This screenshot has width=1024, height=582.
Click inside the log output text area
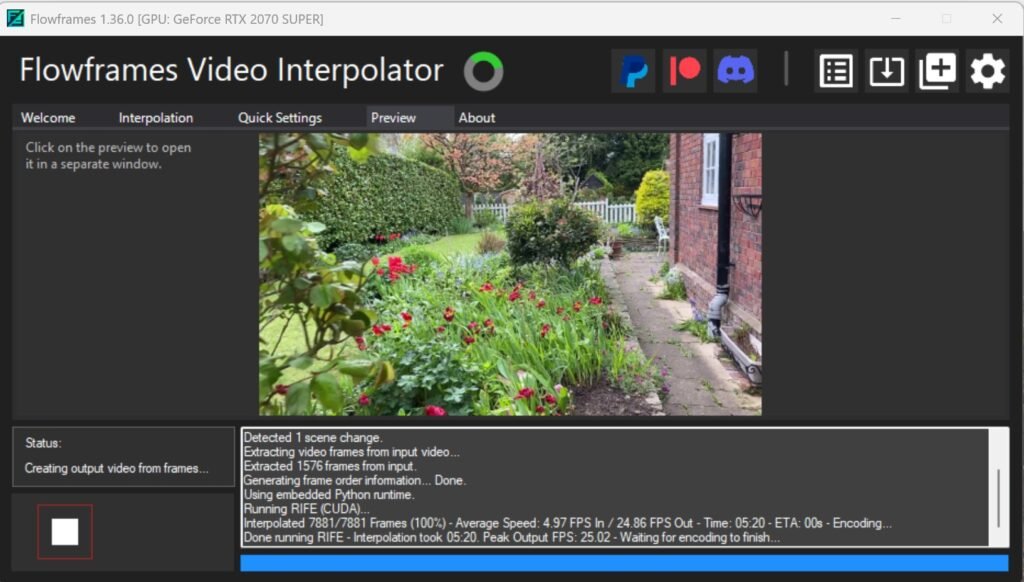[x=600, y=487]
